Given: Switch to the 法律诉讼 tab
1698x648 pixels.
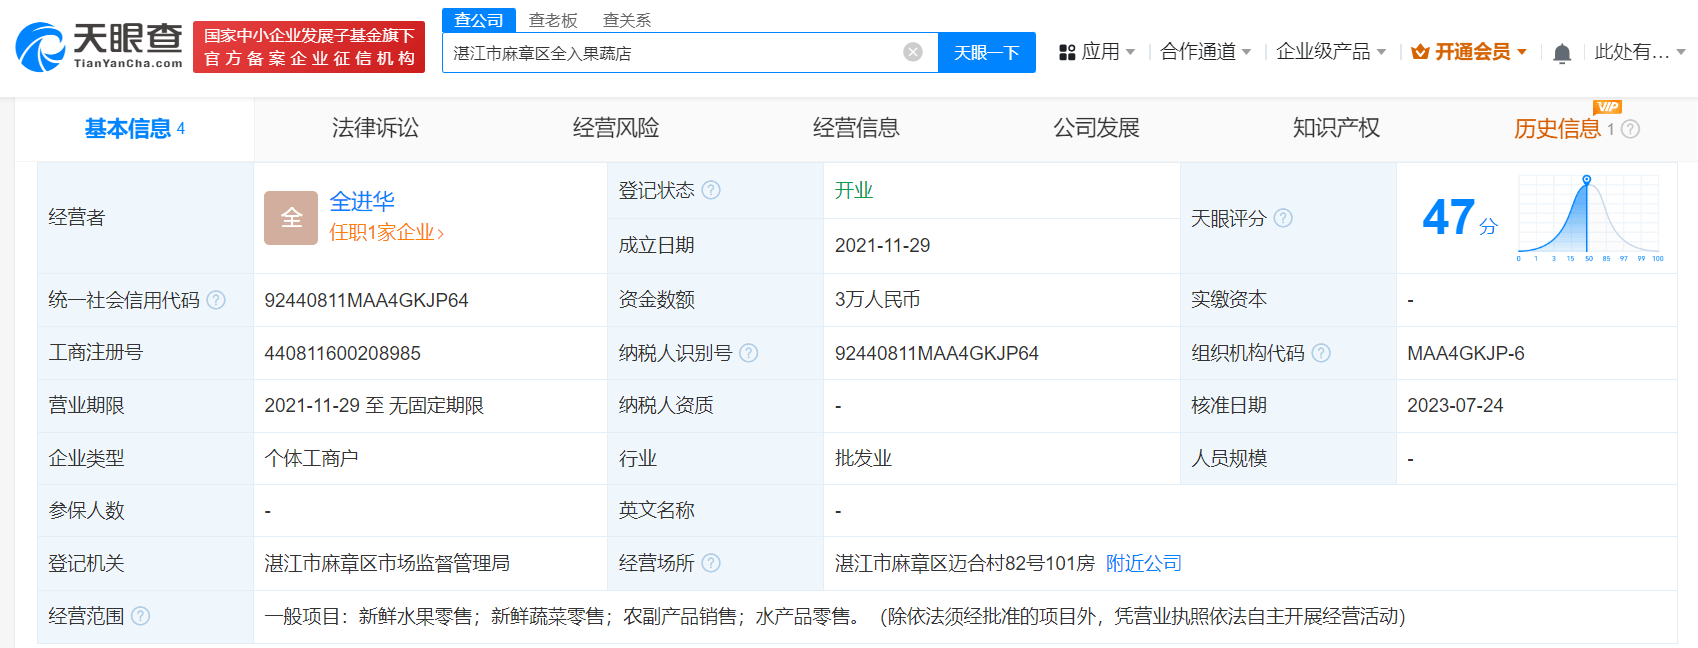Looking at the screenshot, I should 375,128.
